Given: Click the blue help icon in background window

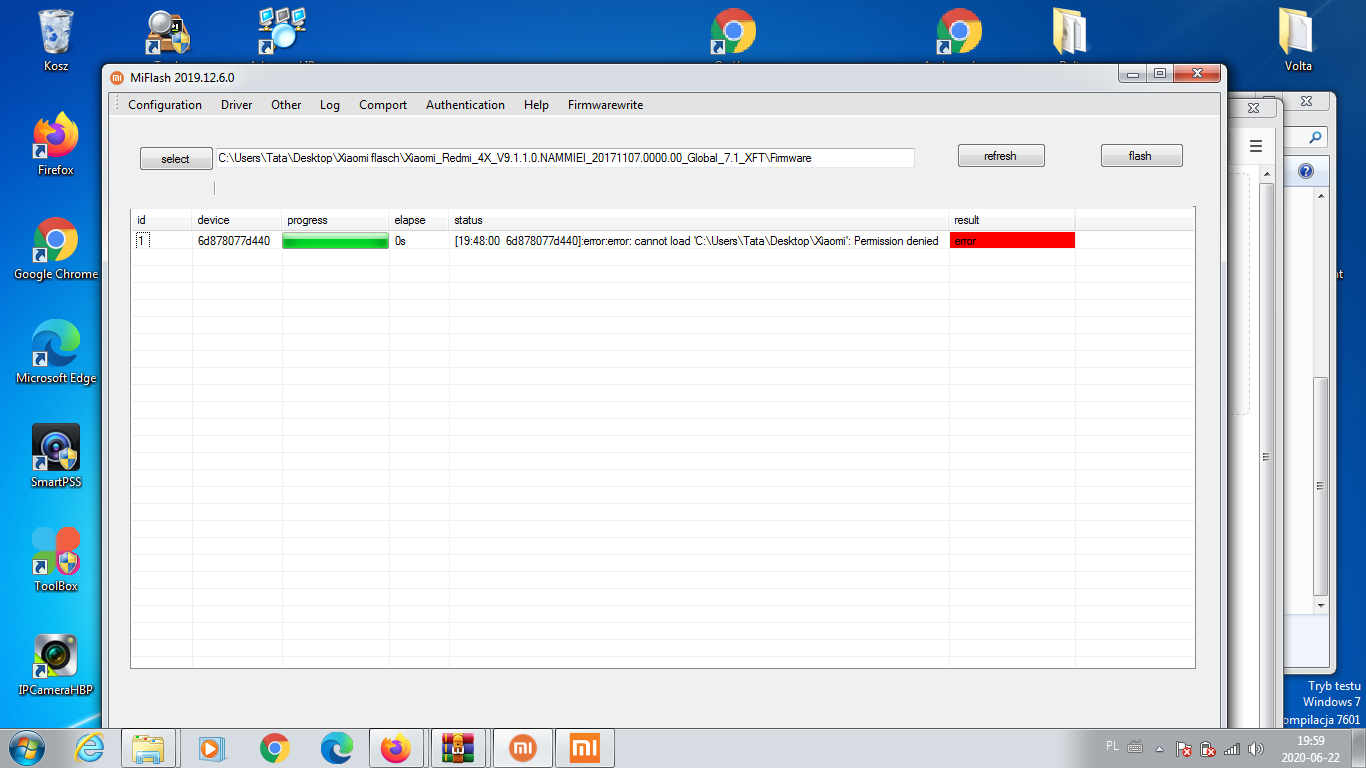Looking at the screenshot, I should tap(1305, 171).
